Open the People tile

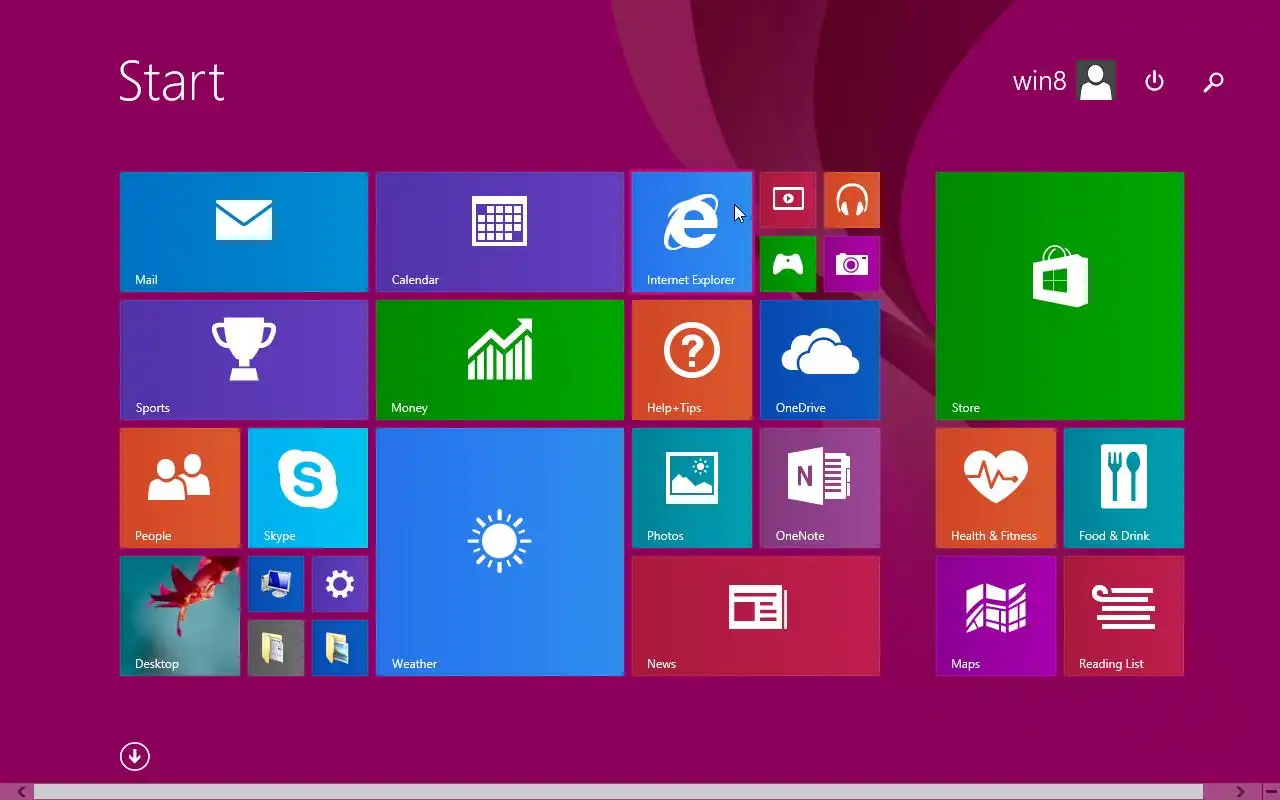point(180,488)
